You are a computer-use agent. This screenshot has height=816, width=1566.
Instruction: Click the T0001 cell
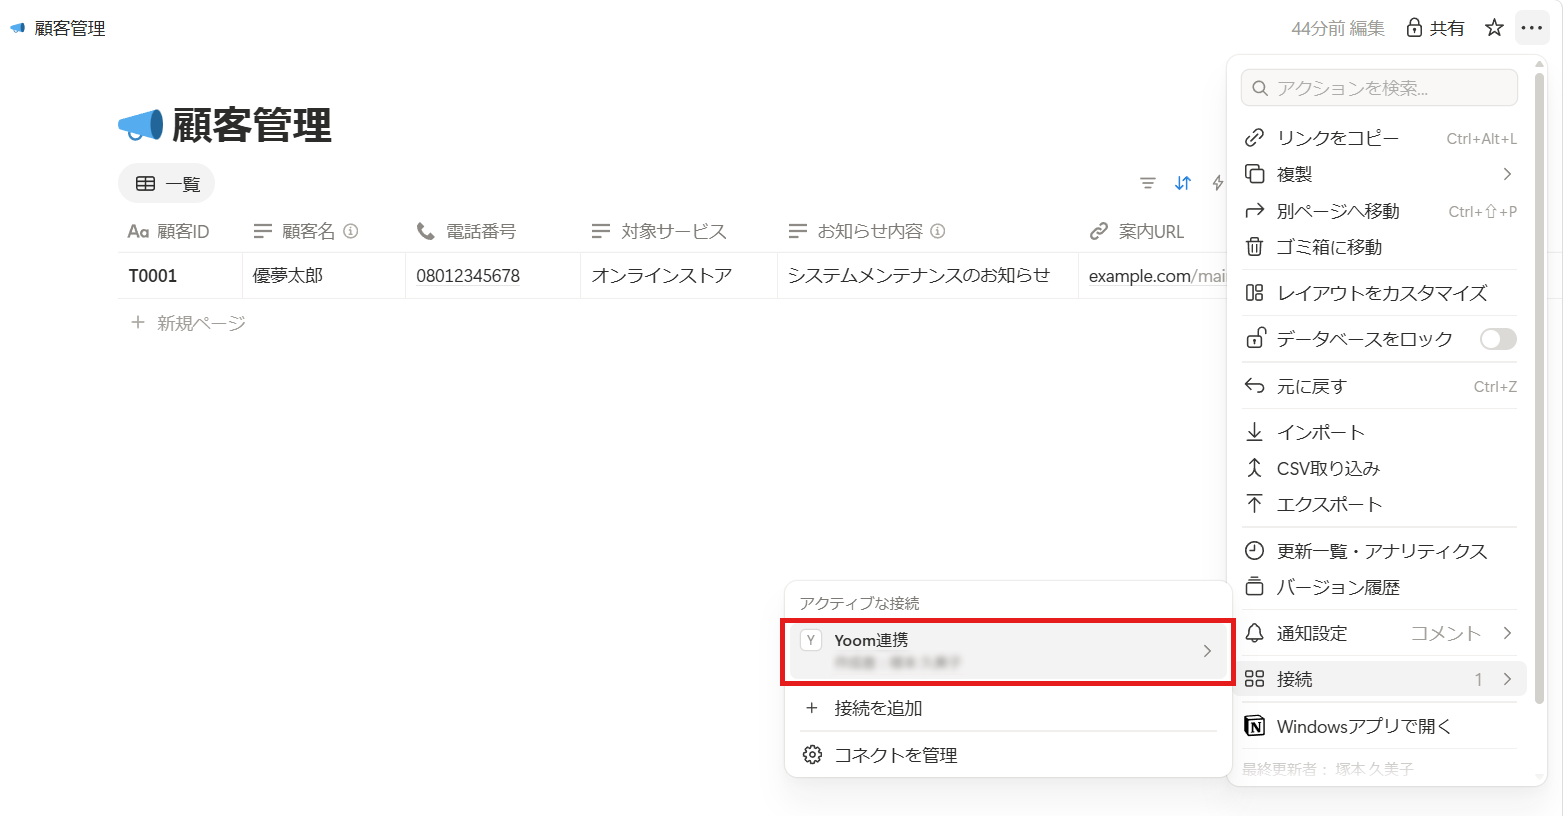coord(180,275)
